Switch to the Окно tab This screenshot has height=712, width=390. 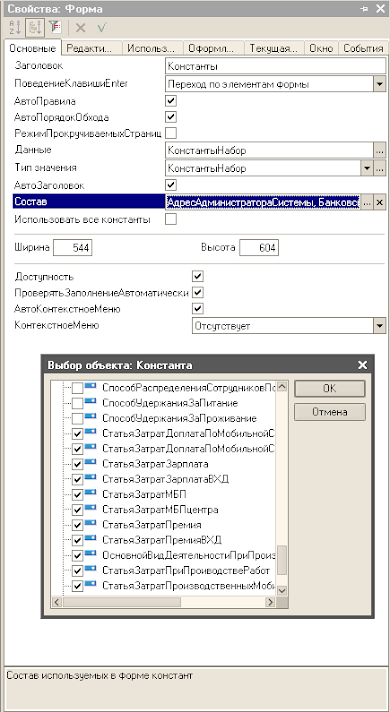[x=321, y=48]
